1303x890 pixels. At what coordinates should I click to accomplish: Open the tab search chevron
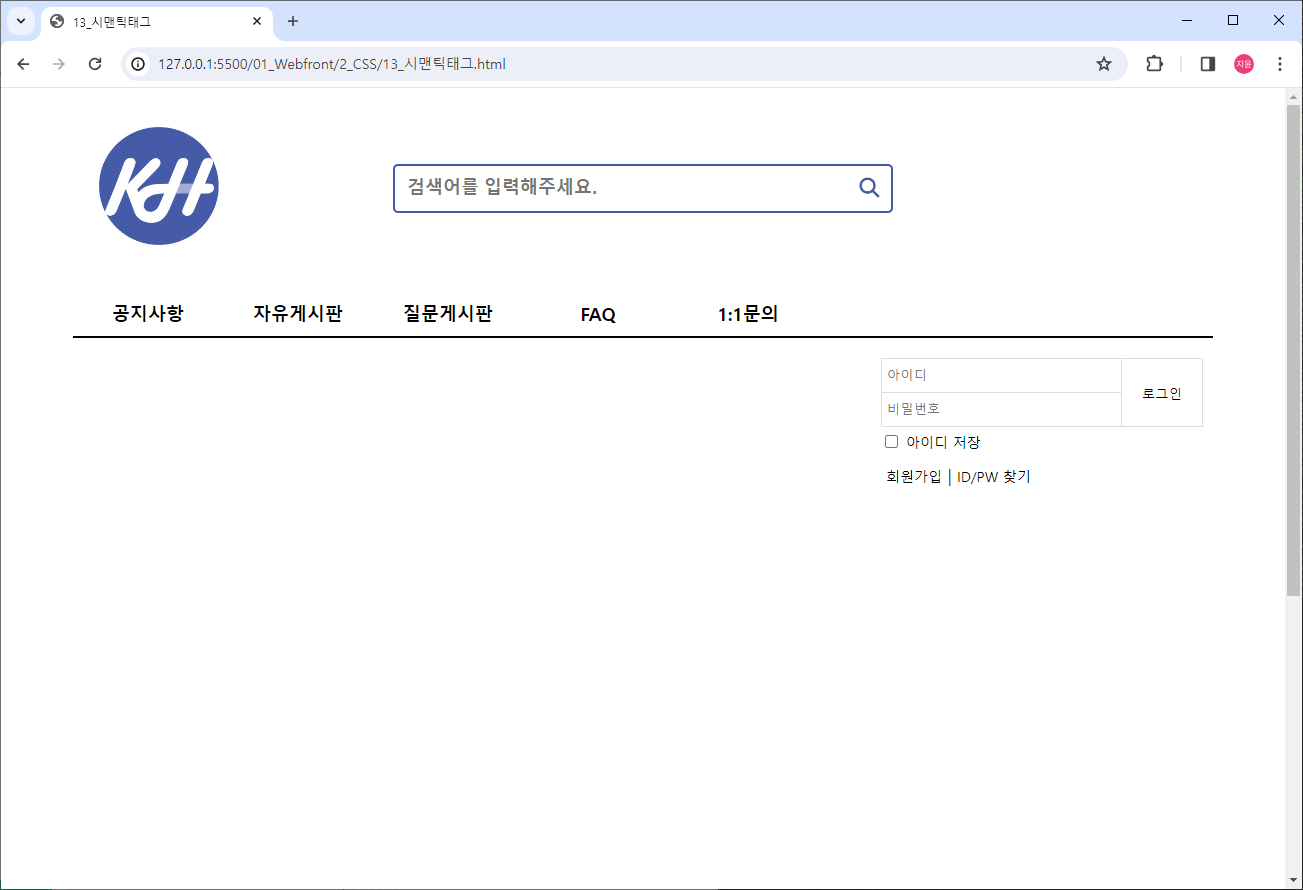pyautogui.click(x=20, y=20)
